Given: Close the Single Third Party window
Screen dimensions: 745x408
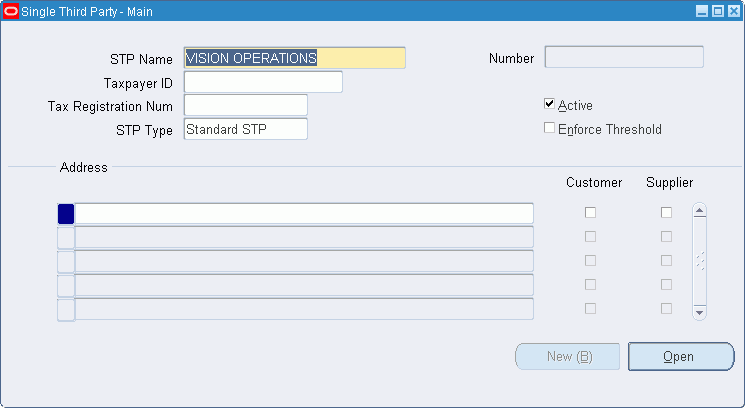Looking at the screenshot, I should click(734, 11).
